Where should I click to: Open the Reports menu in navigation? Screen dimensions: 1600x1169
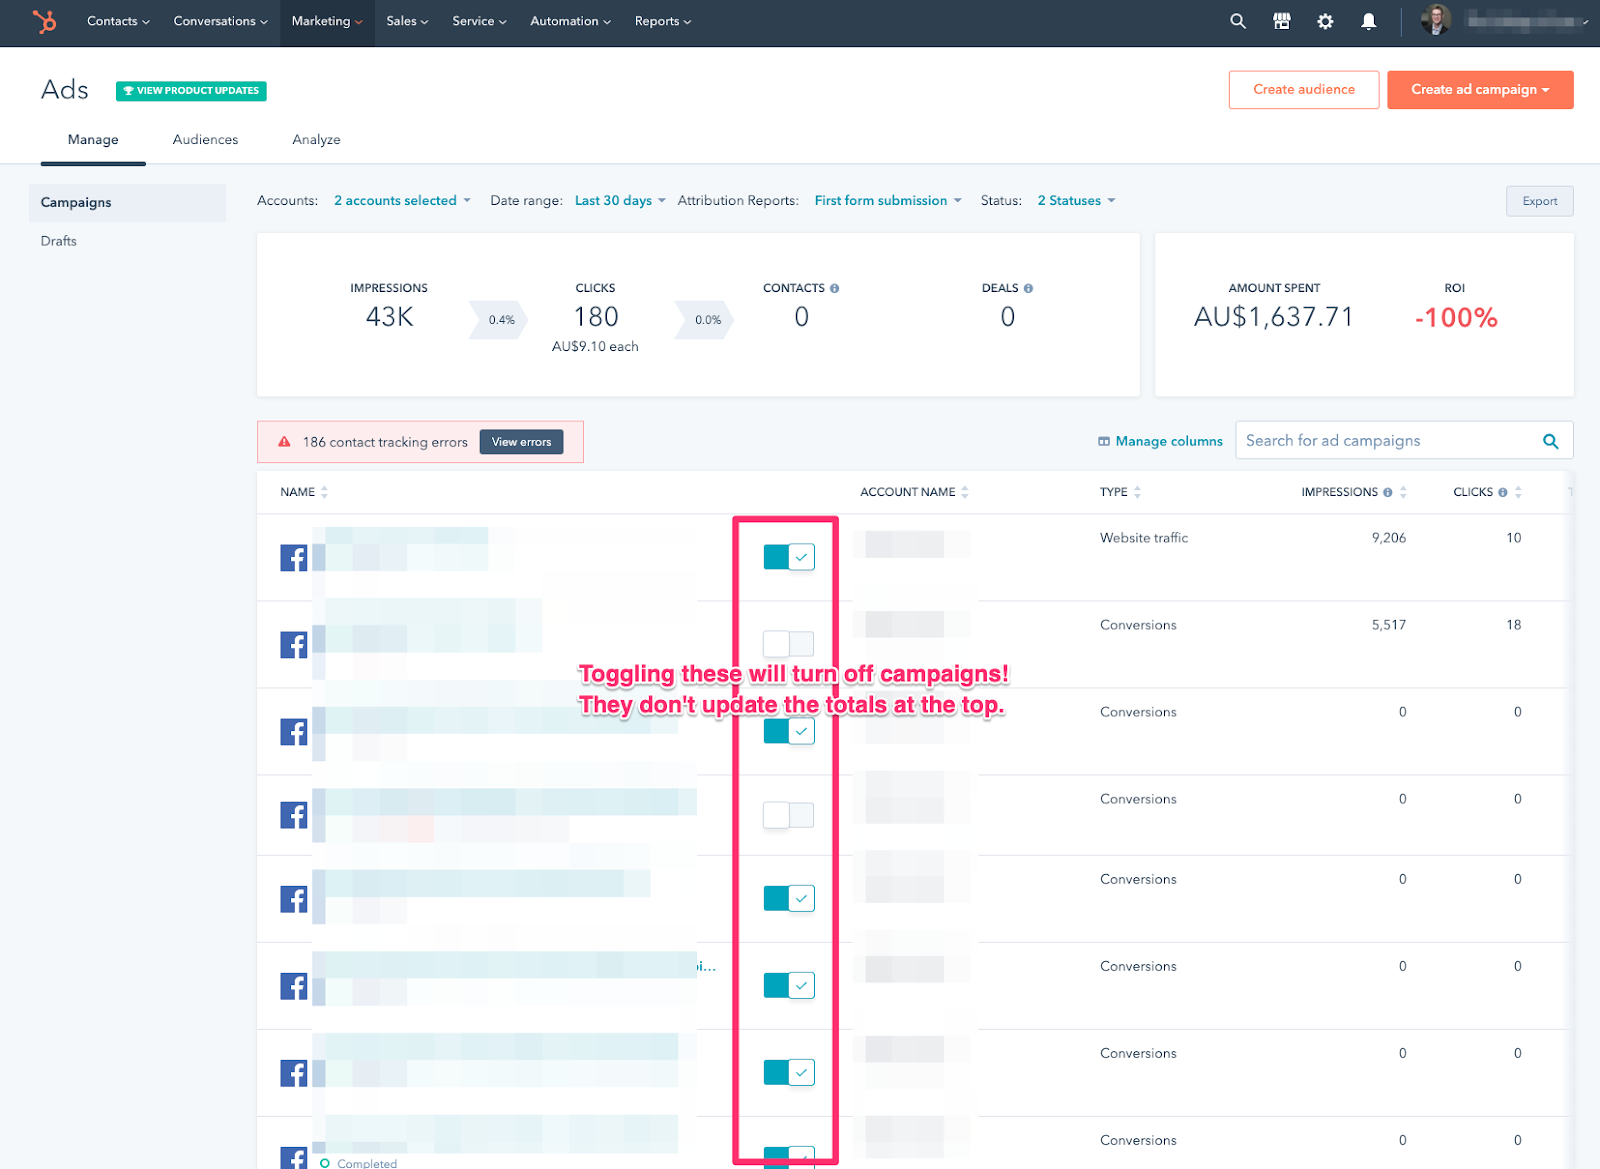pos(662,21)
